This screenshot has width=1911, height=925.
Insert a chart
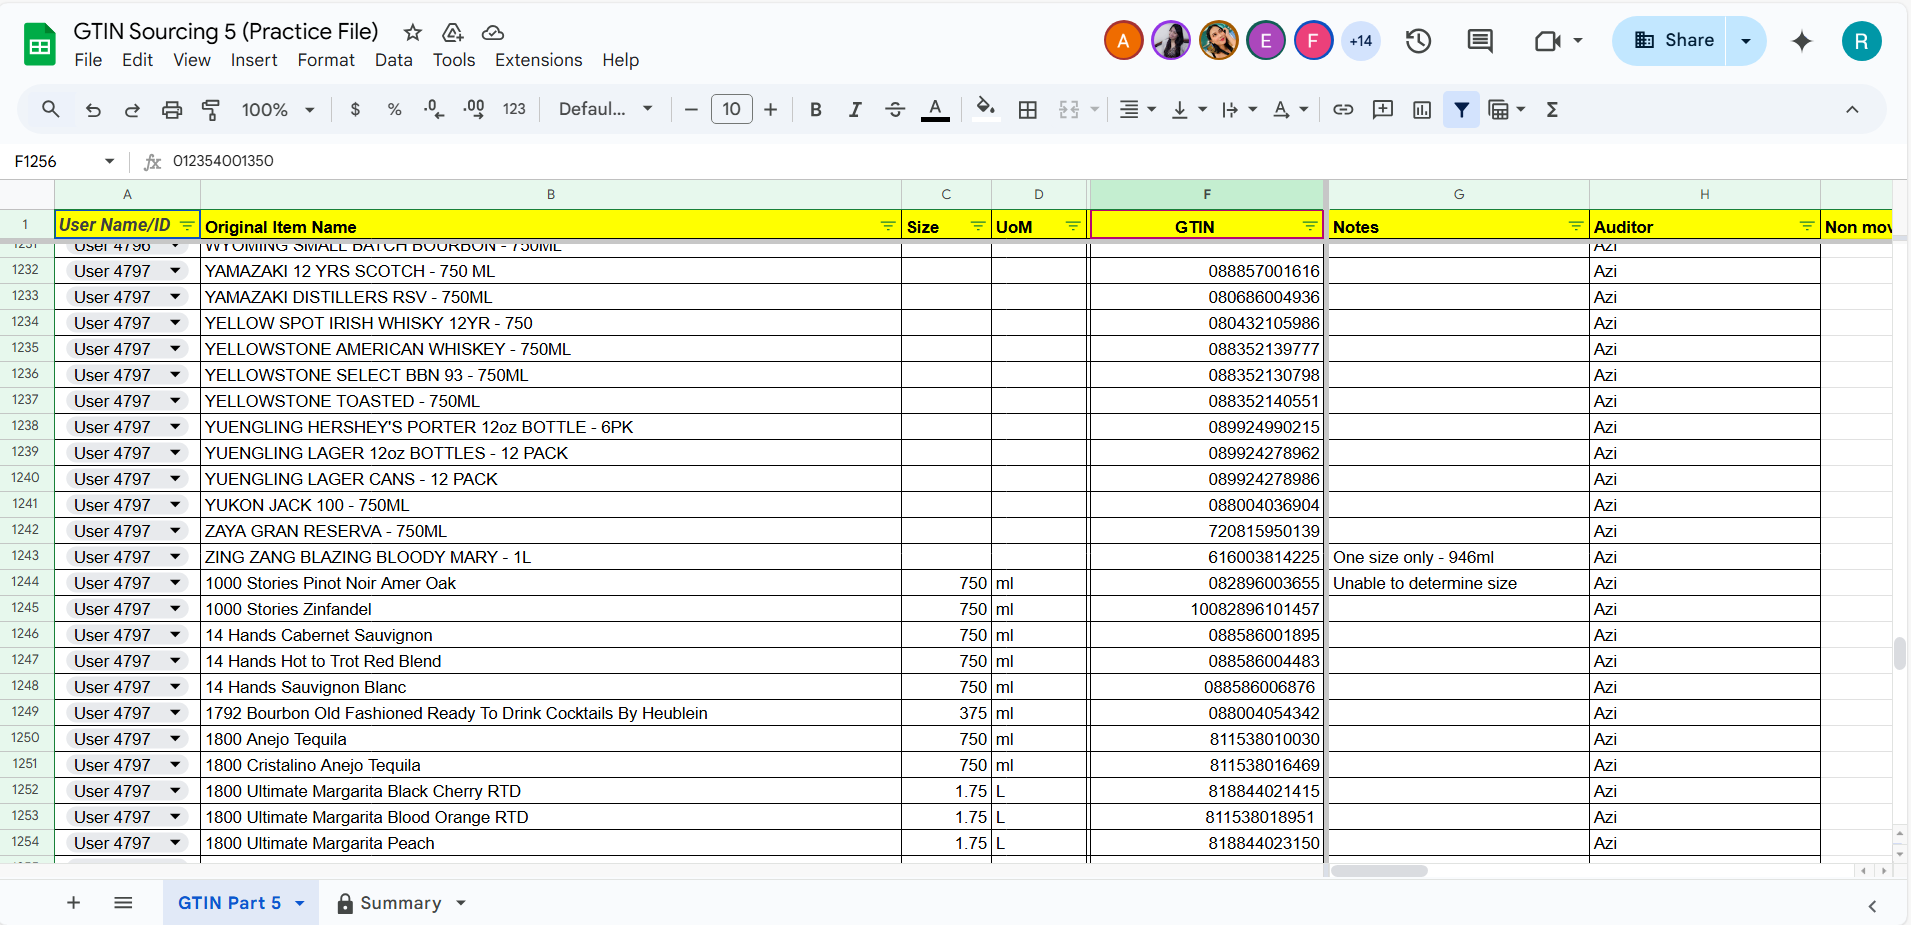pos(1422,110)
